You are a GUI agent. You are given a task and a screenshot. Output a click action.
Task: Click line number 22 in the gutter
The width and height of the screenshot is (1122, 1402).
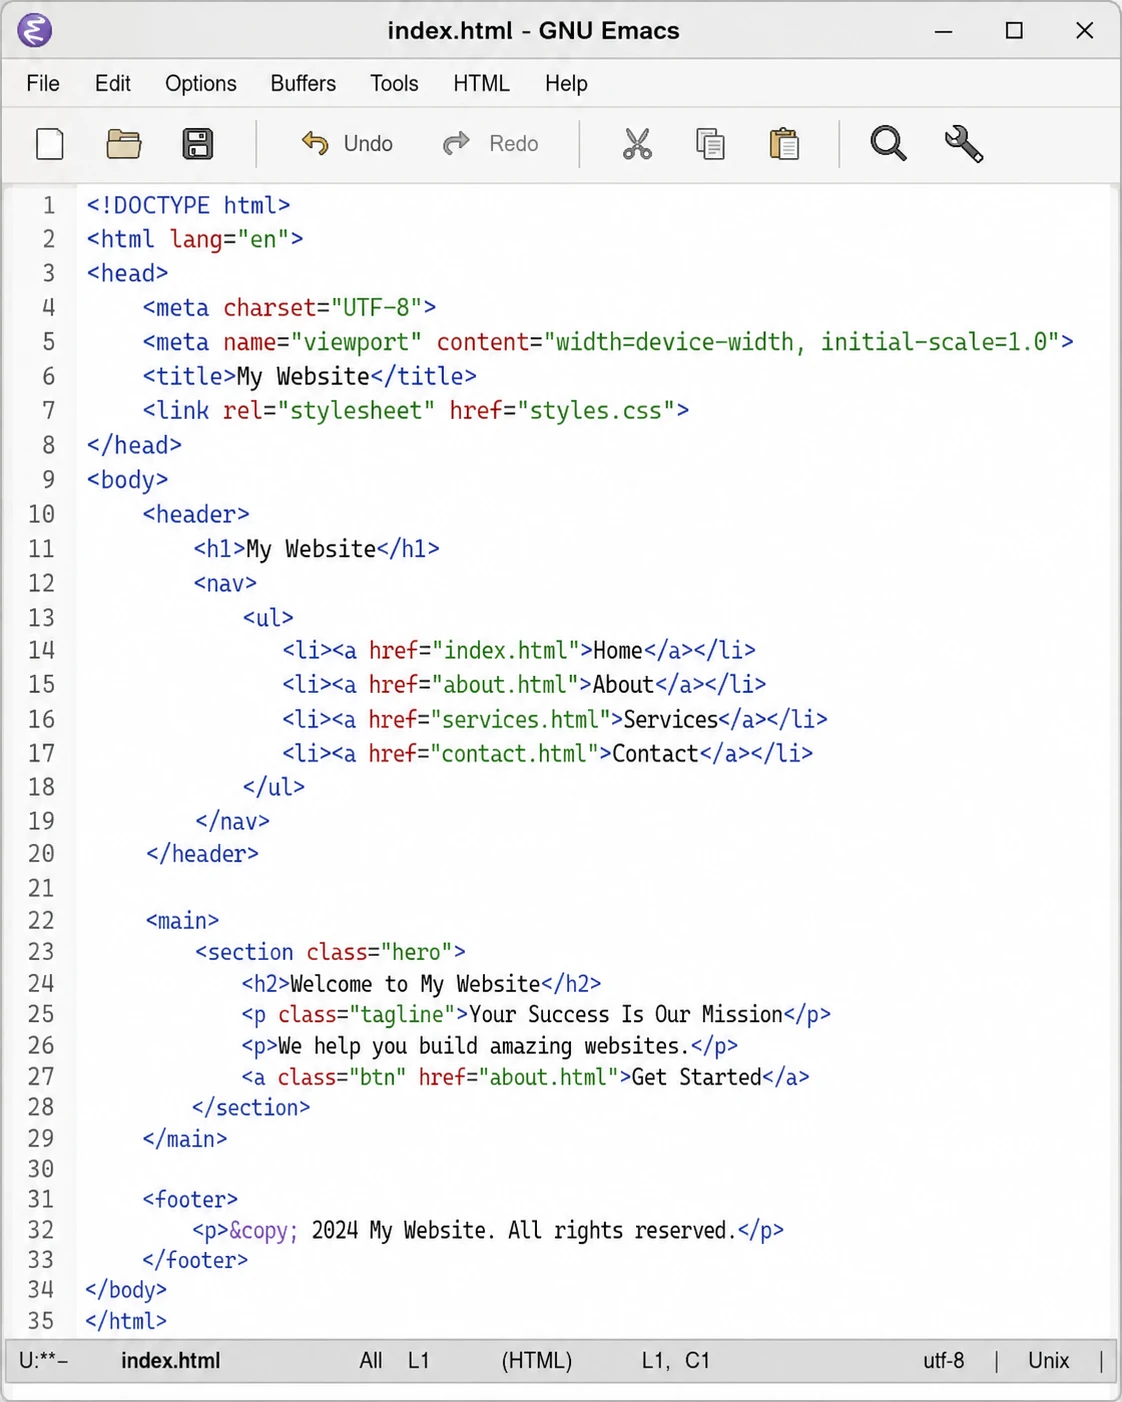point(41,921)
